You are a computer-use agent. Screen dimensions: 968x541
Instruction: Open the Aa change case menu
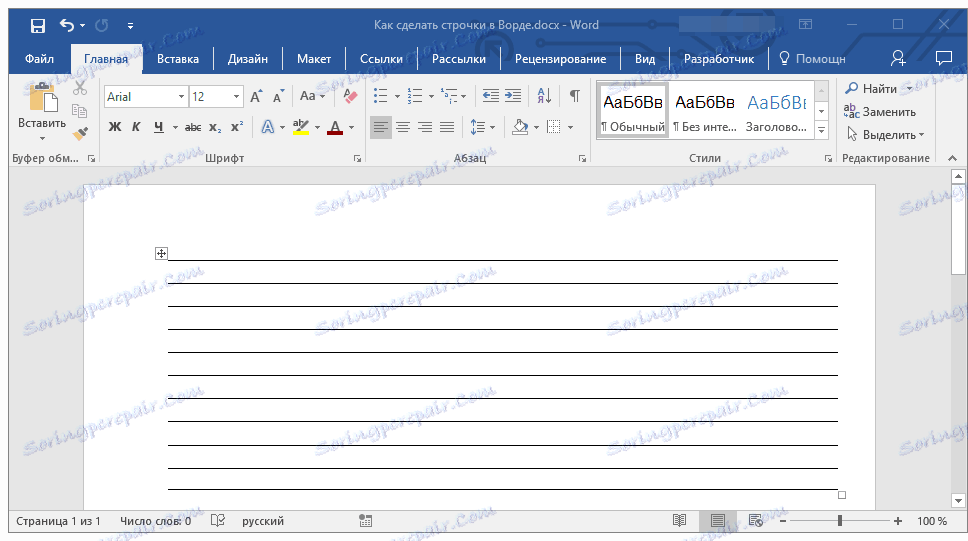(x=312, y=96)
